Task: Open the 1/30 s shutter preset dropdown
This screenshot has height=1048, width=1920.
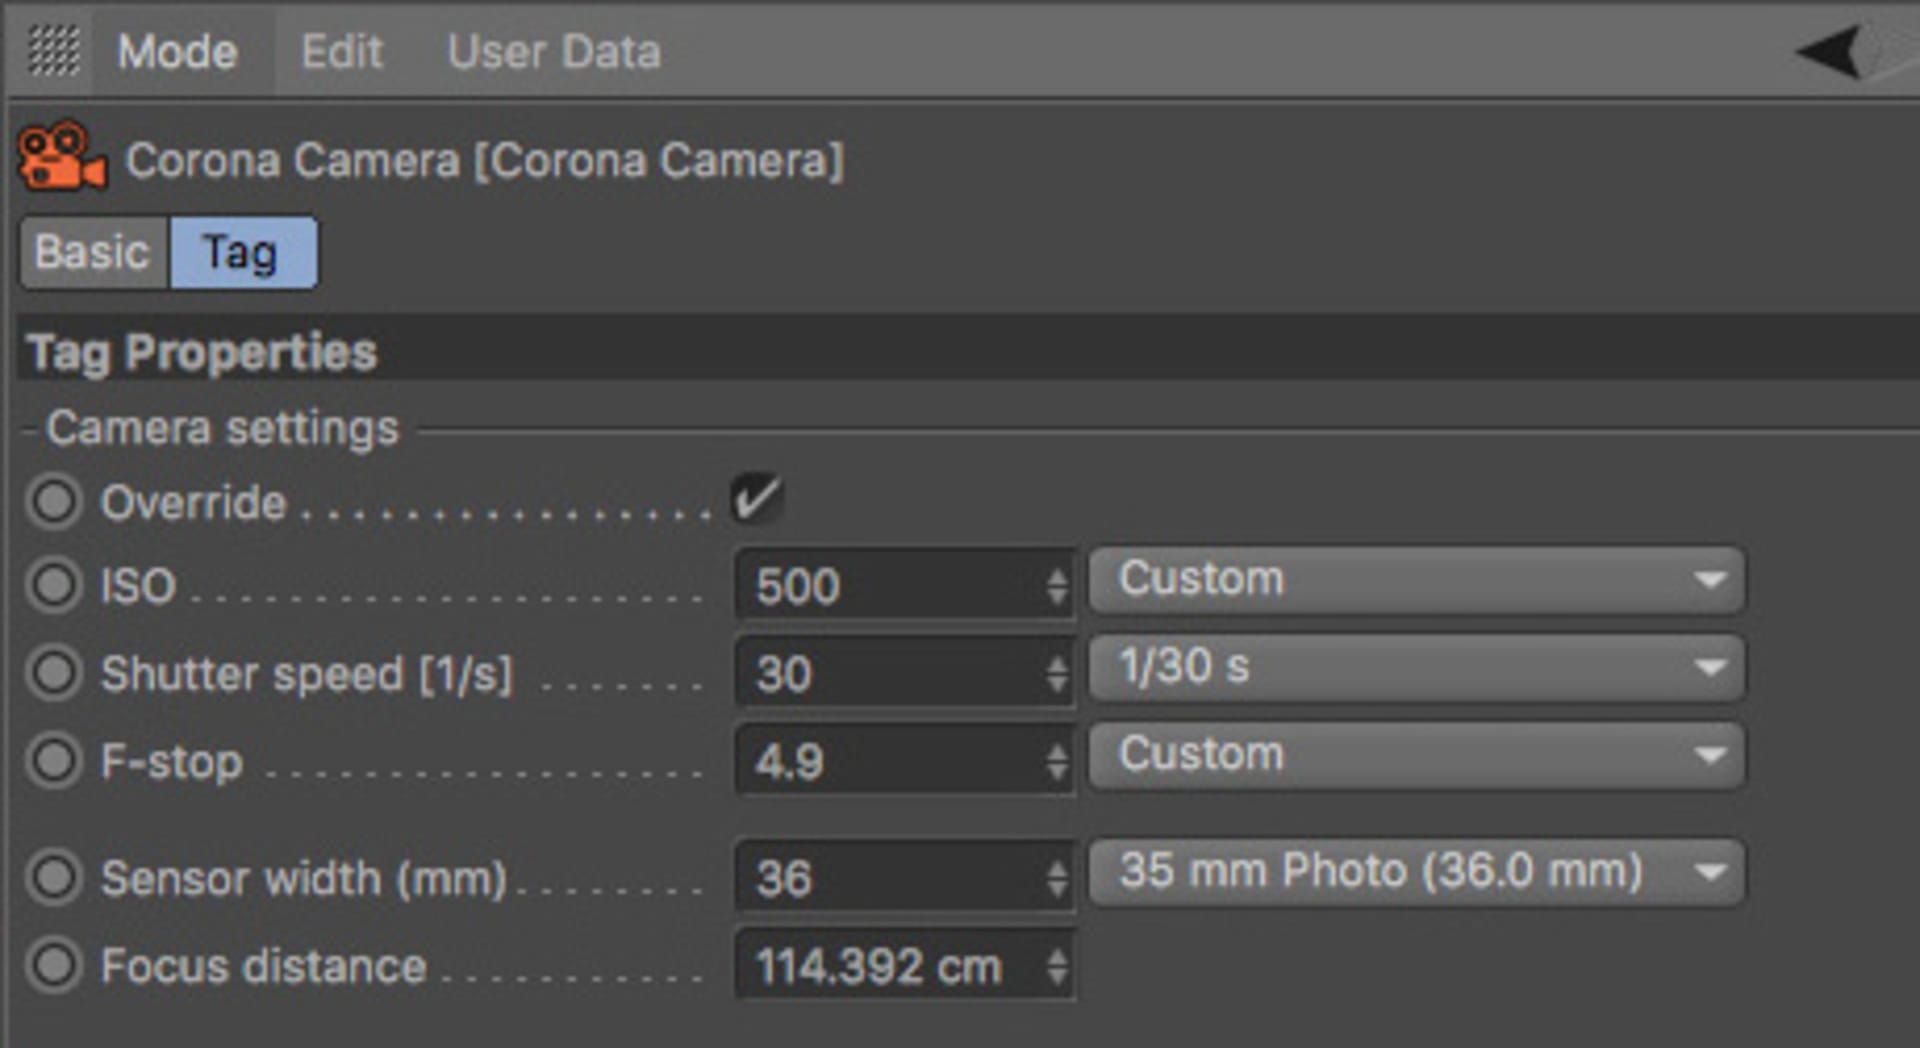Action: (1417, 668)
